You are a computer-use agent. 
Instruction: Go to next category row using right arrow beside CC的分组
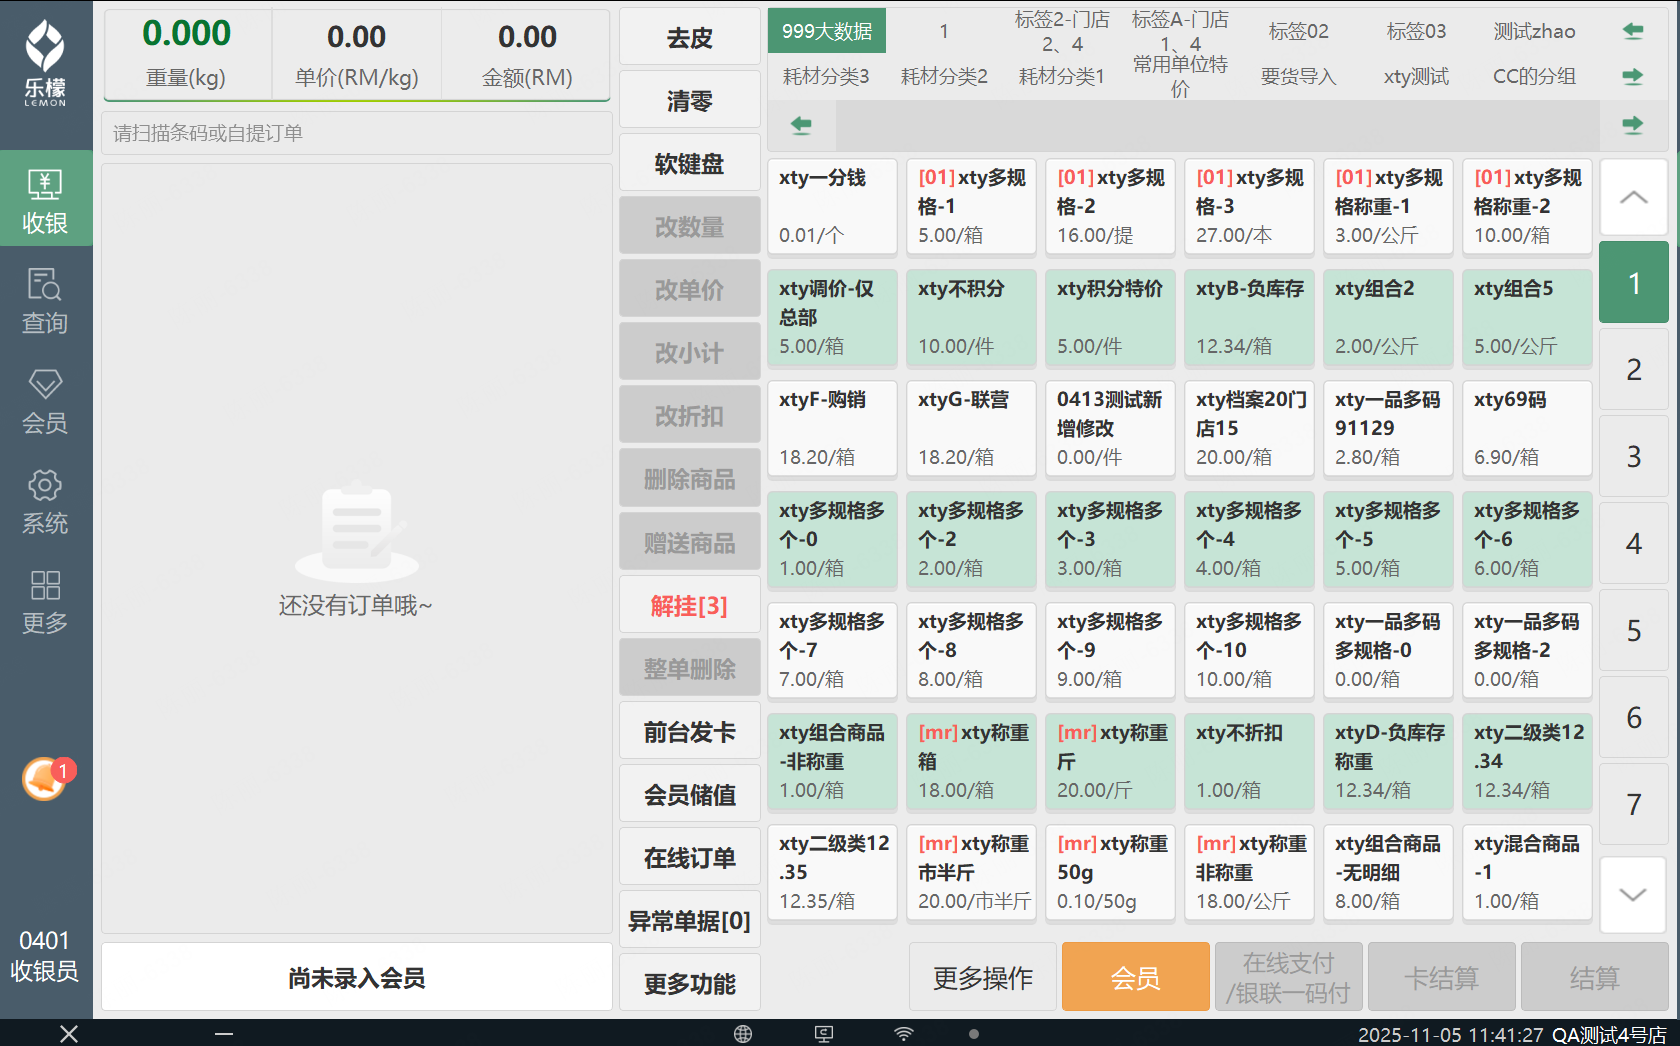click(1633, 76)
